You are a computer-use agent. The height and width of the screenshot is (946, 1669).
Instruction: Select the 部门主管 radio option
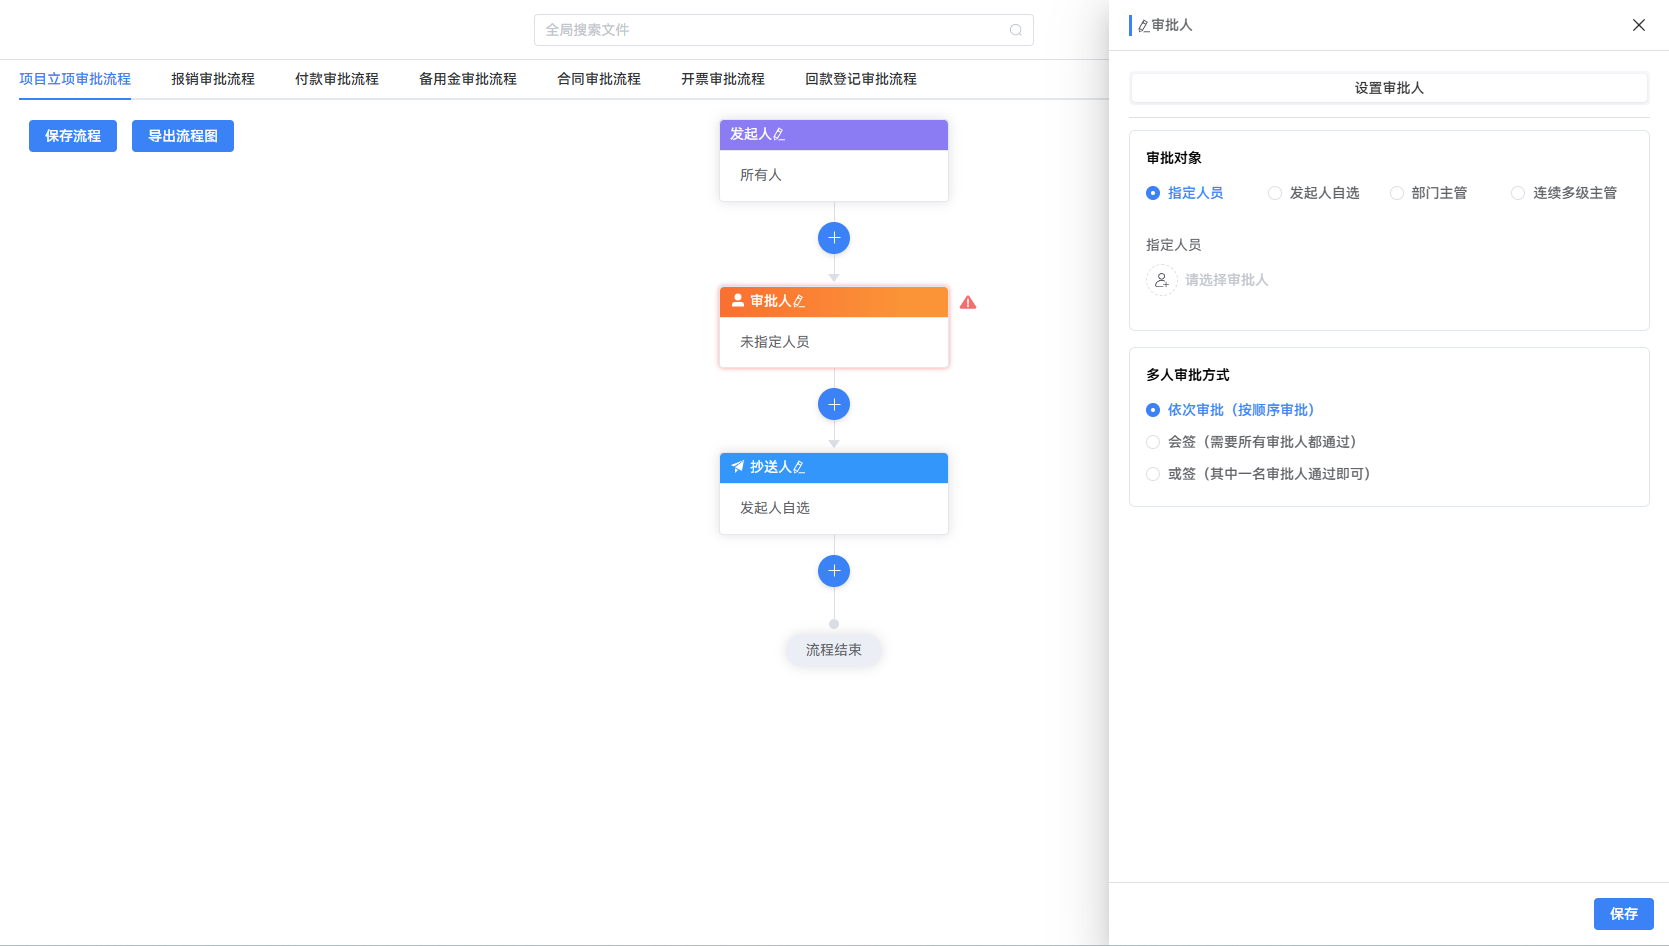click(x=1397, y=193)
